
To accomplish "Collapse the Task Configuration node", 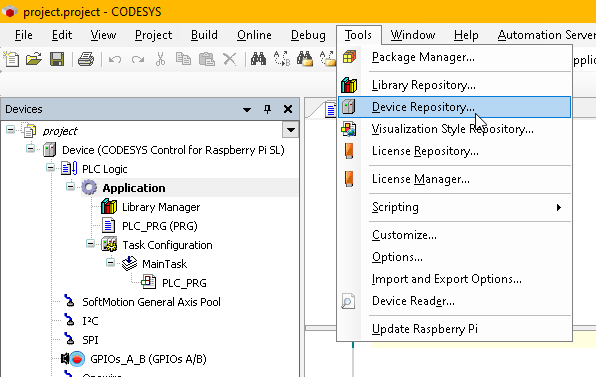I will click(90, 243).
